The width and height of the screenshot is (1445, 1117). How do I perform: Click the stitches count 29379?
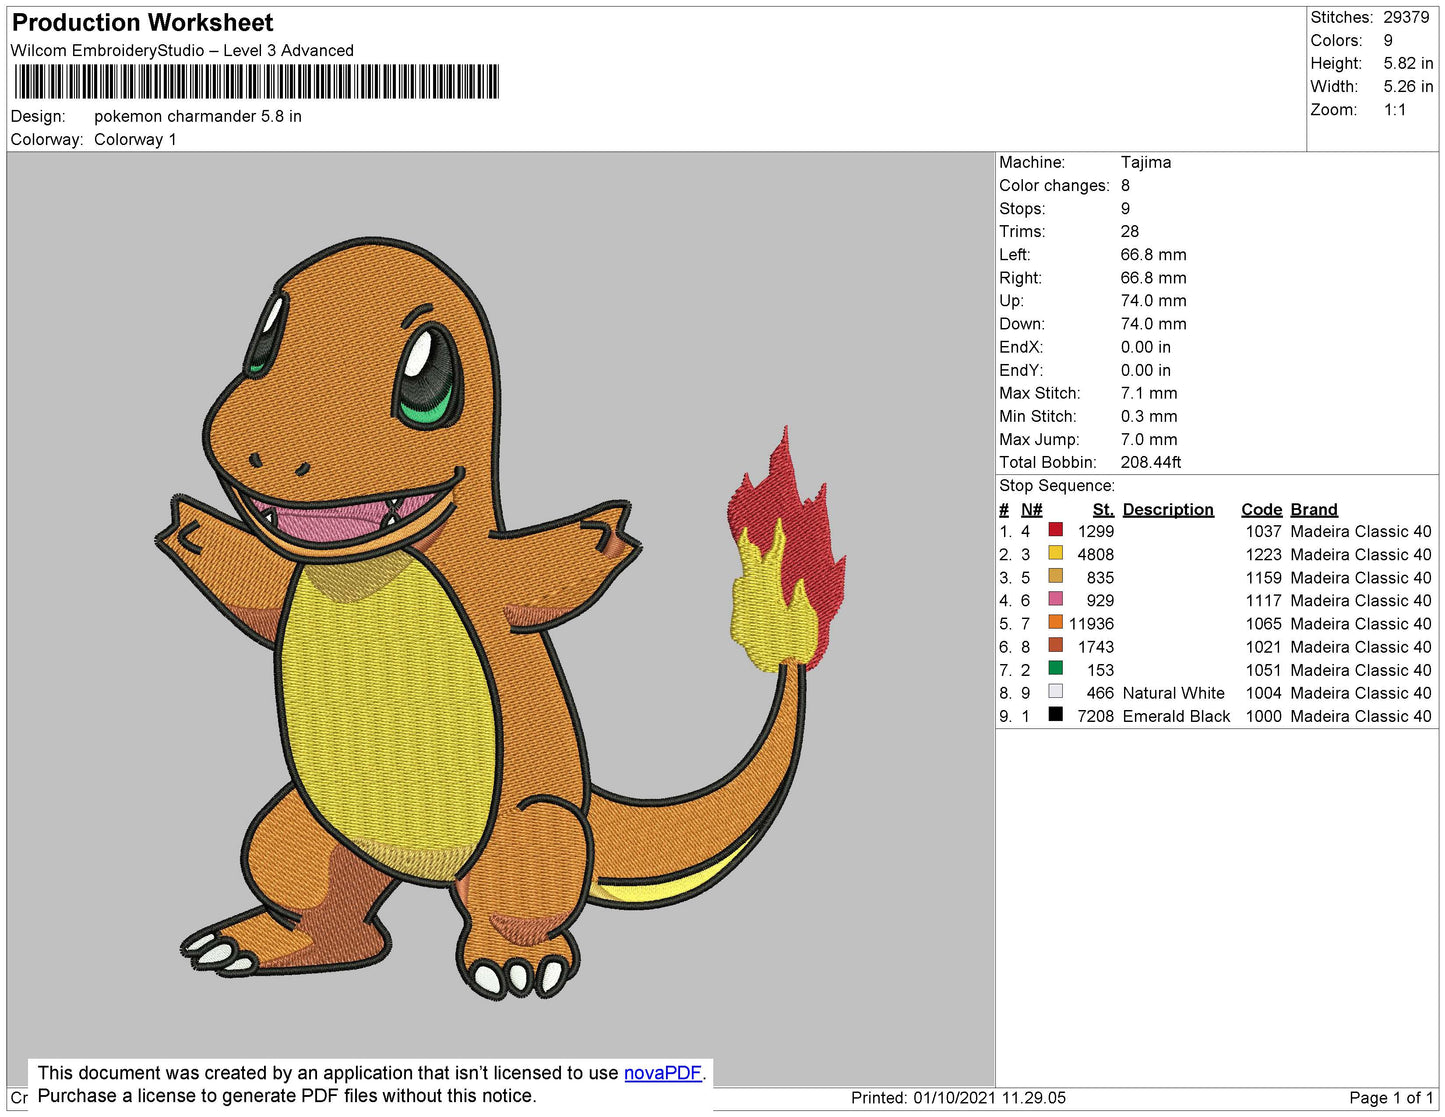click(1406, 17)
